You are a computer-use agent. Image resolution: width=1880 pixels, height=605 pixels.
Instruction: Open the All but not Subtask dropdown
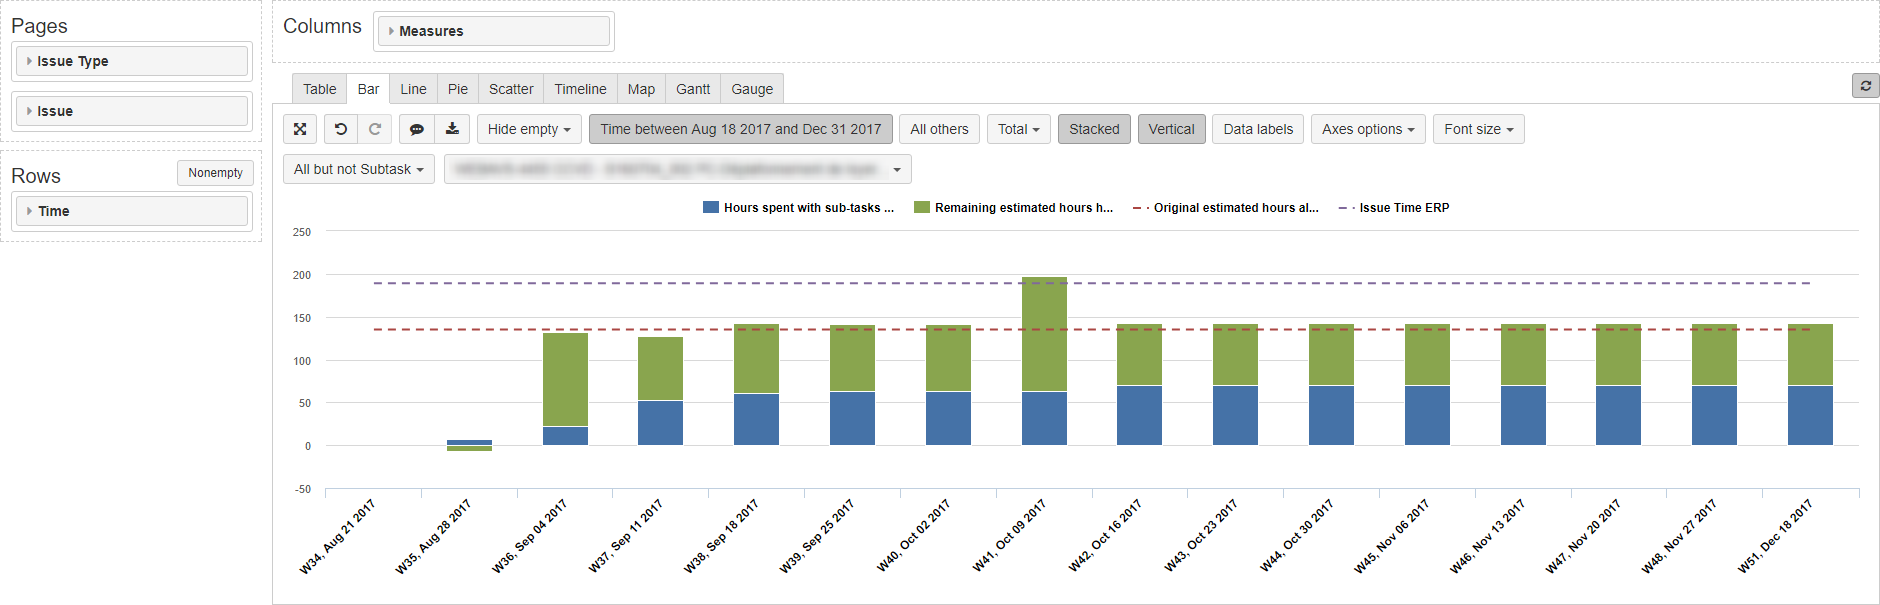click(x=359, y=169)
